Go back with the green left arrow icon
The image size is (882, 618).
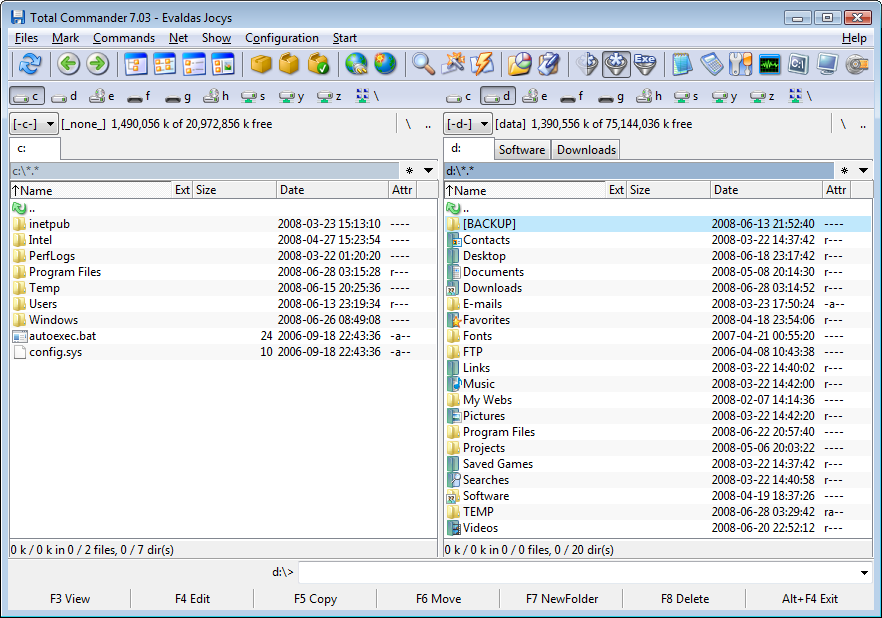click(x=69, y=64)
